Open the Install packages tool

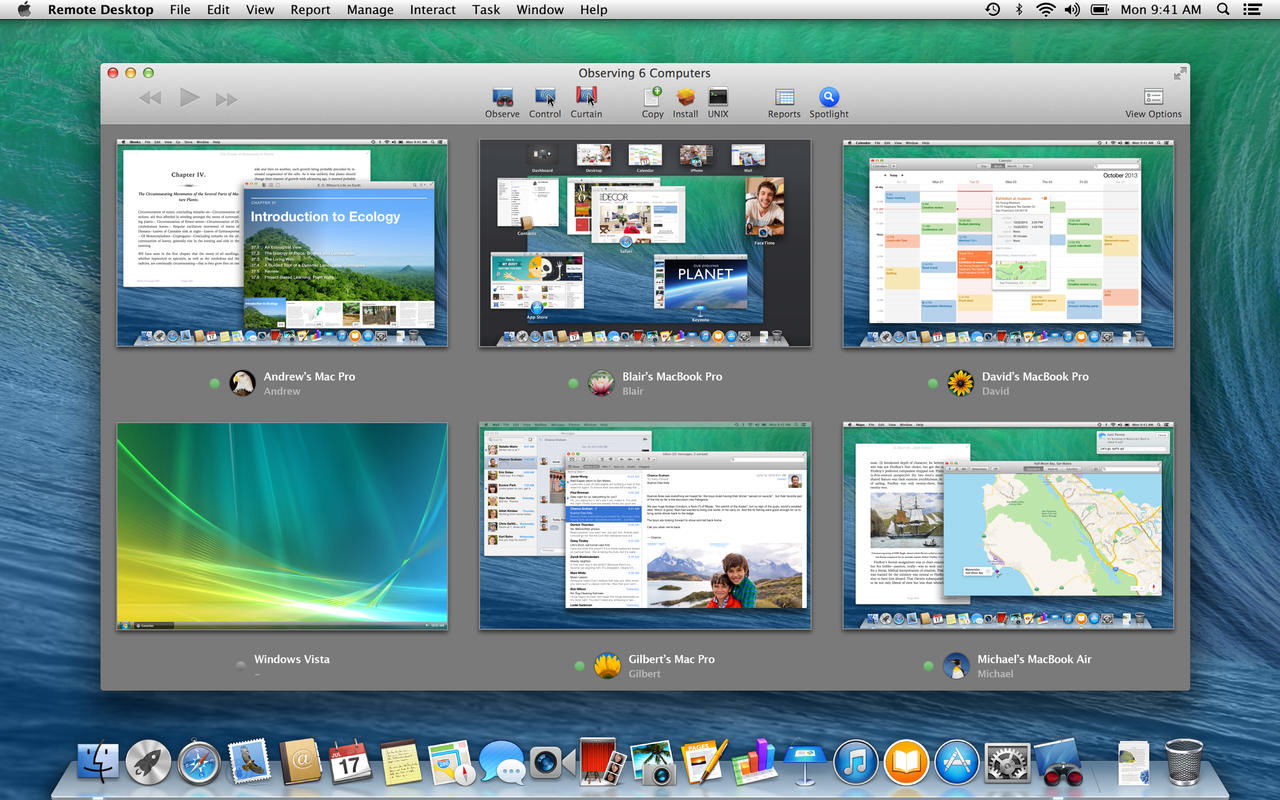tap(685, 98)
